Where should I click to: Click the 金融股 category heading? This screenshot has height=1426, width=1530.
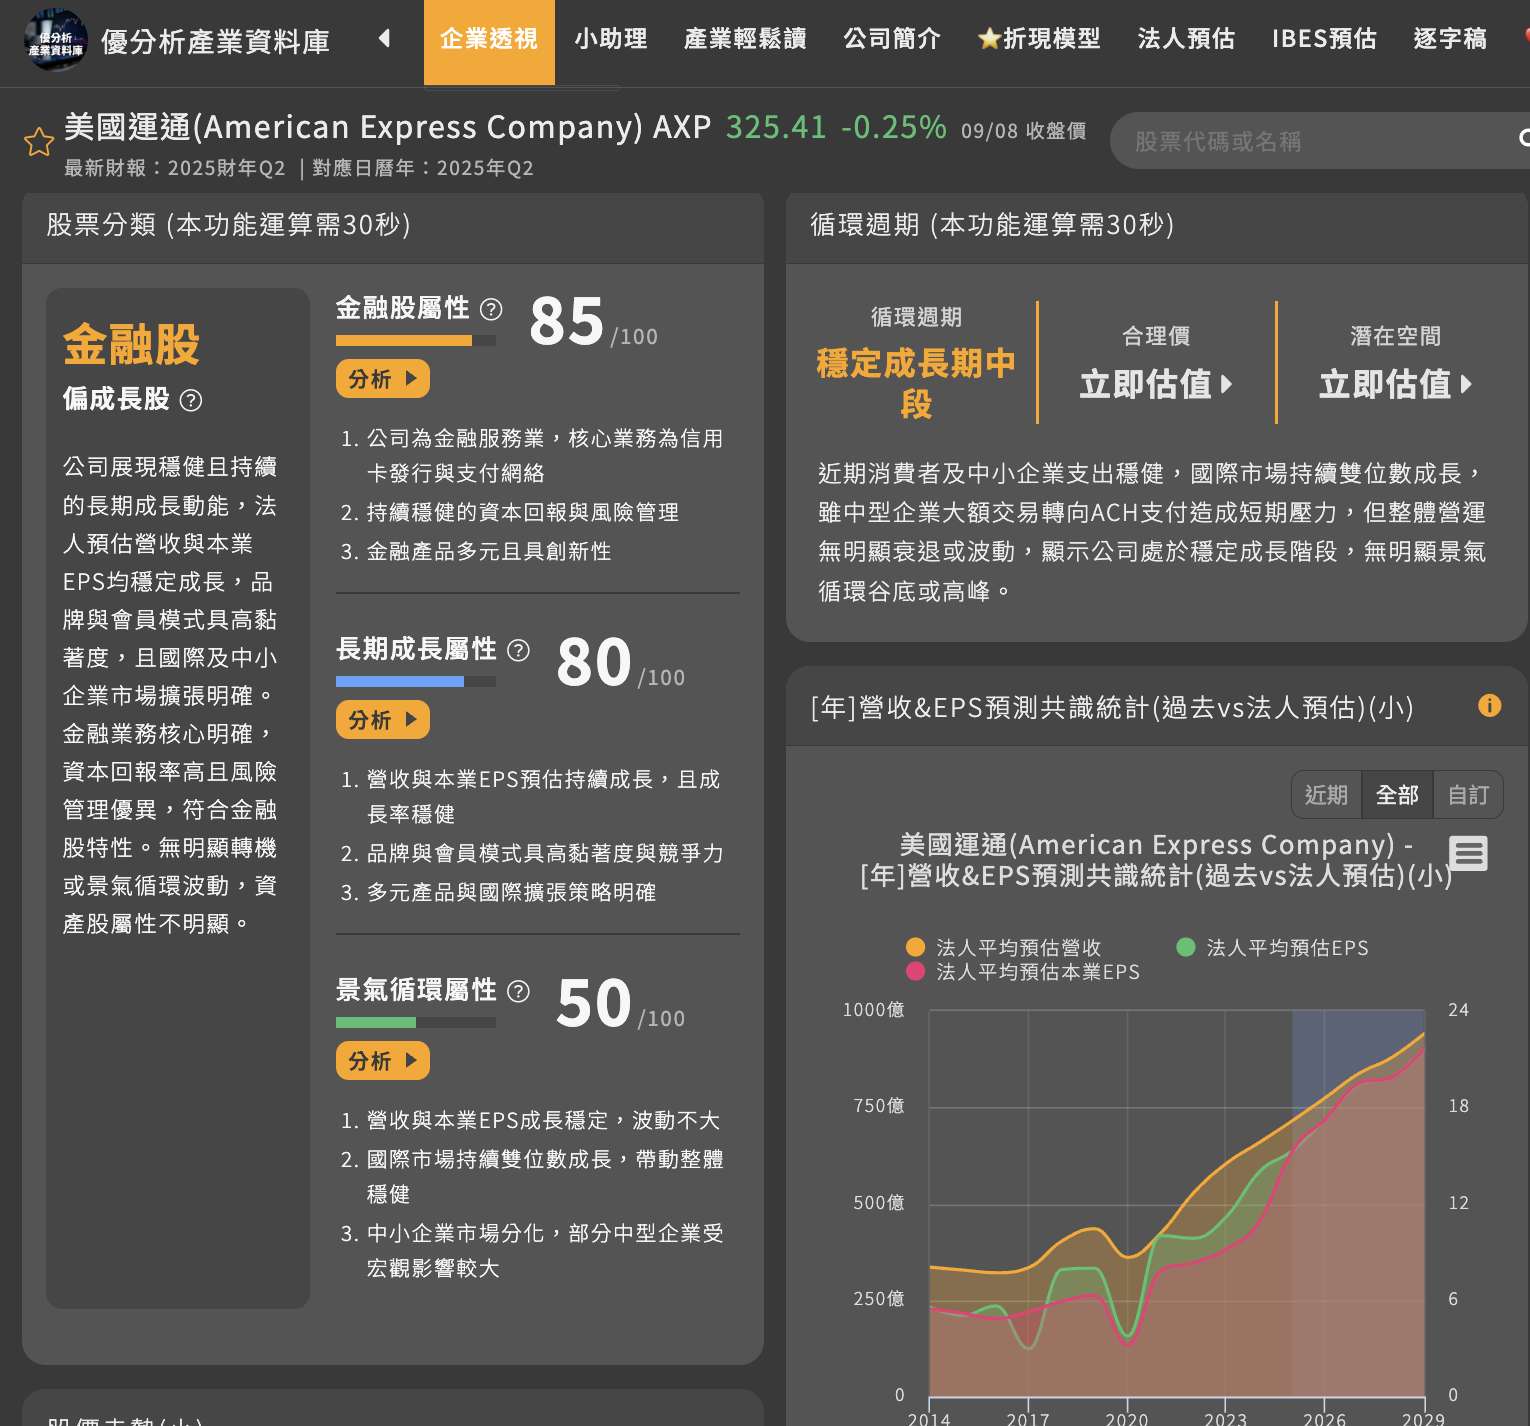131,345
